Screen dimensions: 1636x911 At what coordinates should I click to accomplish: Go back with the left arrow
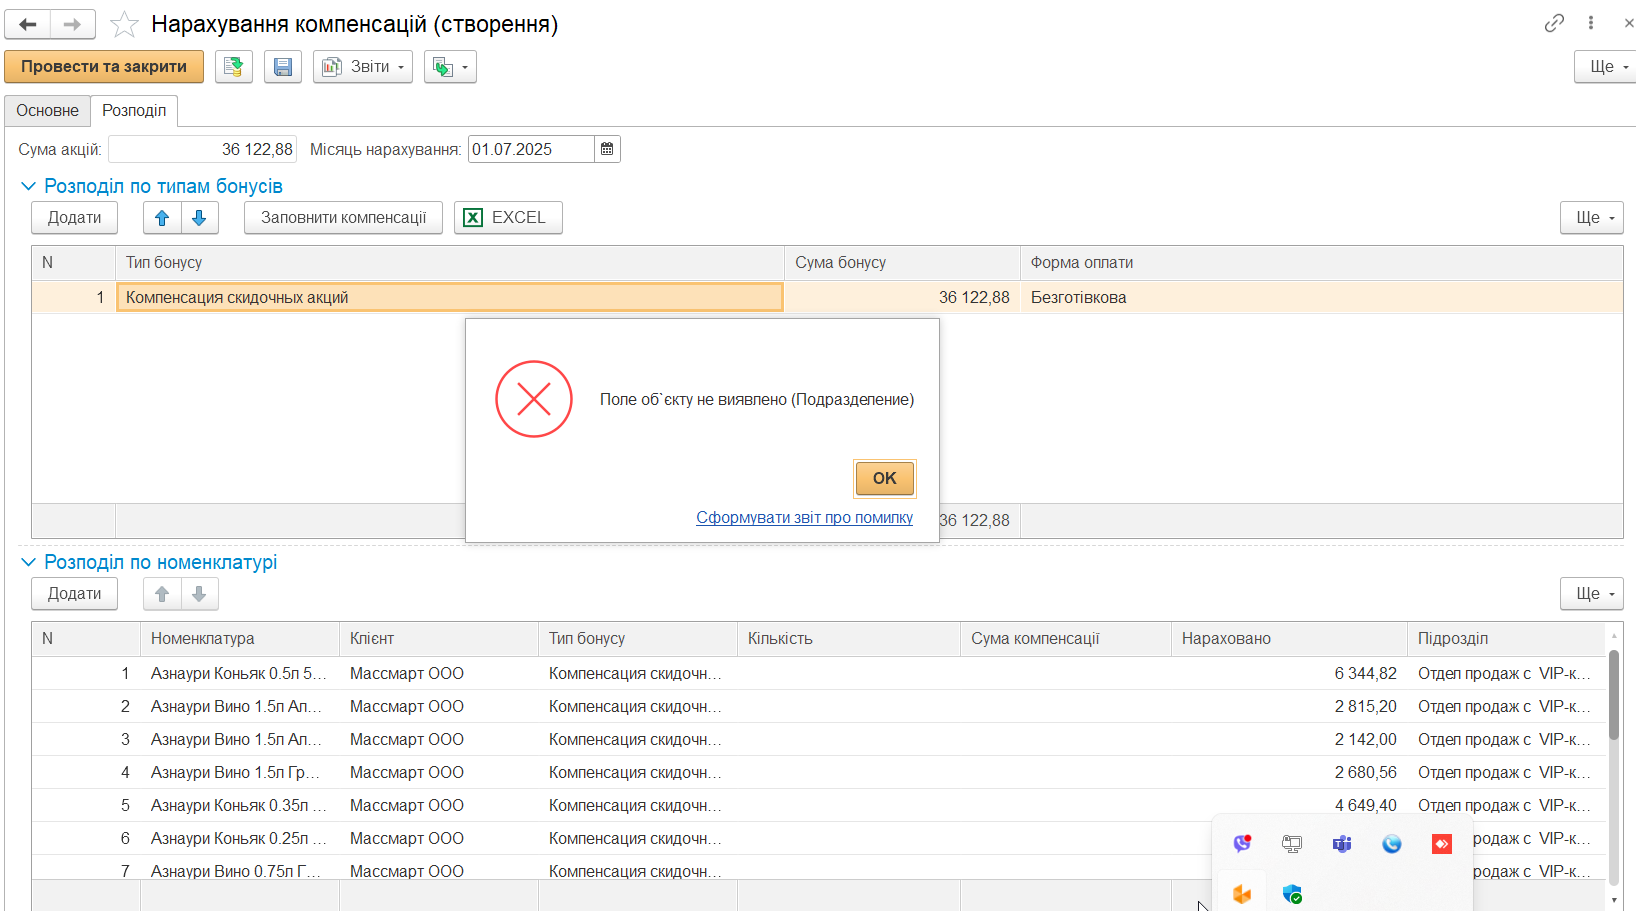click(x=28, y=24)
